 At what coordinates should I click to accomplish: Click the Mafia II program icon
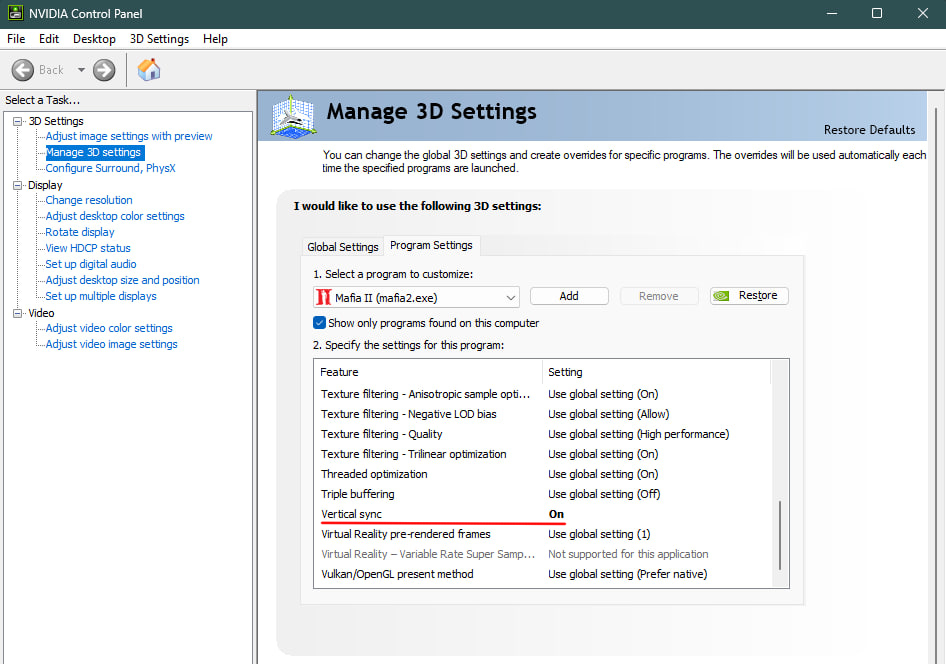tap(324, 297)
